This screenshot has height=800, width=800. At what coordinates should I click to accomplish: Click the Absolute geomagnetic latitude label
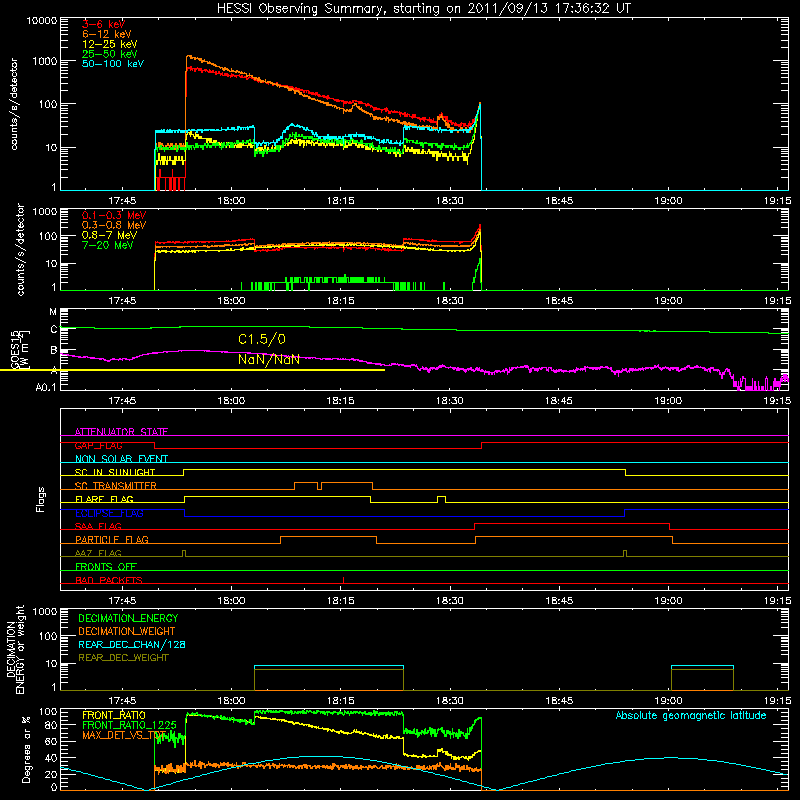[691, 716]
